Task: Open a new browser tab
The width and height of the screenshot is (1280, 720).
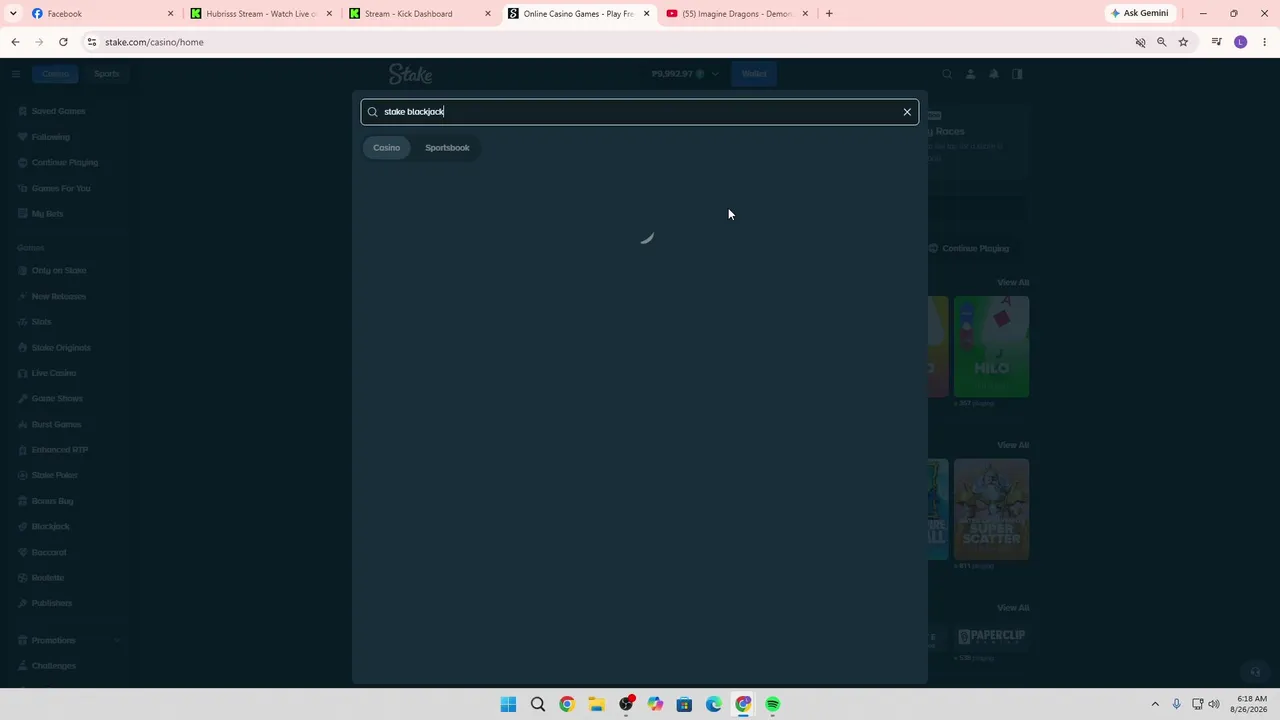Action: point(829,14)
